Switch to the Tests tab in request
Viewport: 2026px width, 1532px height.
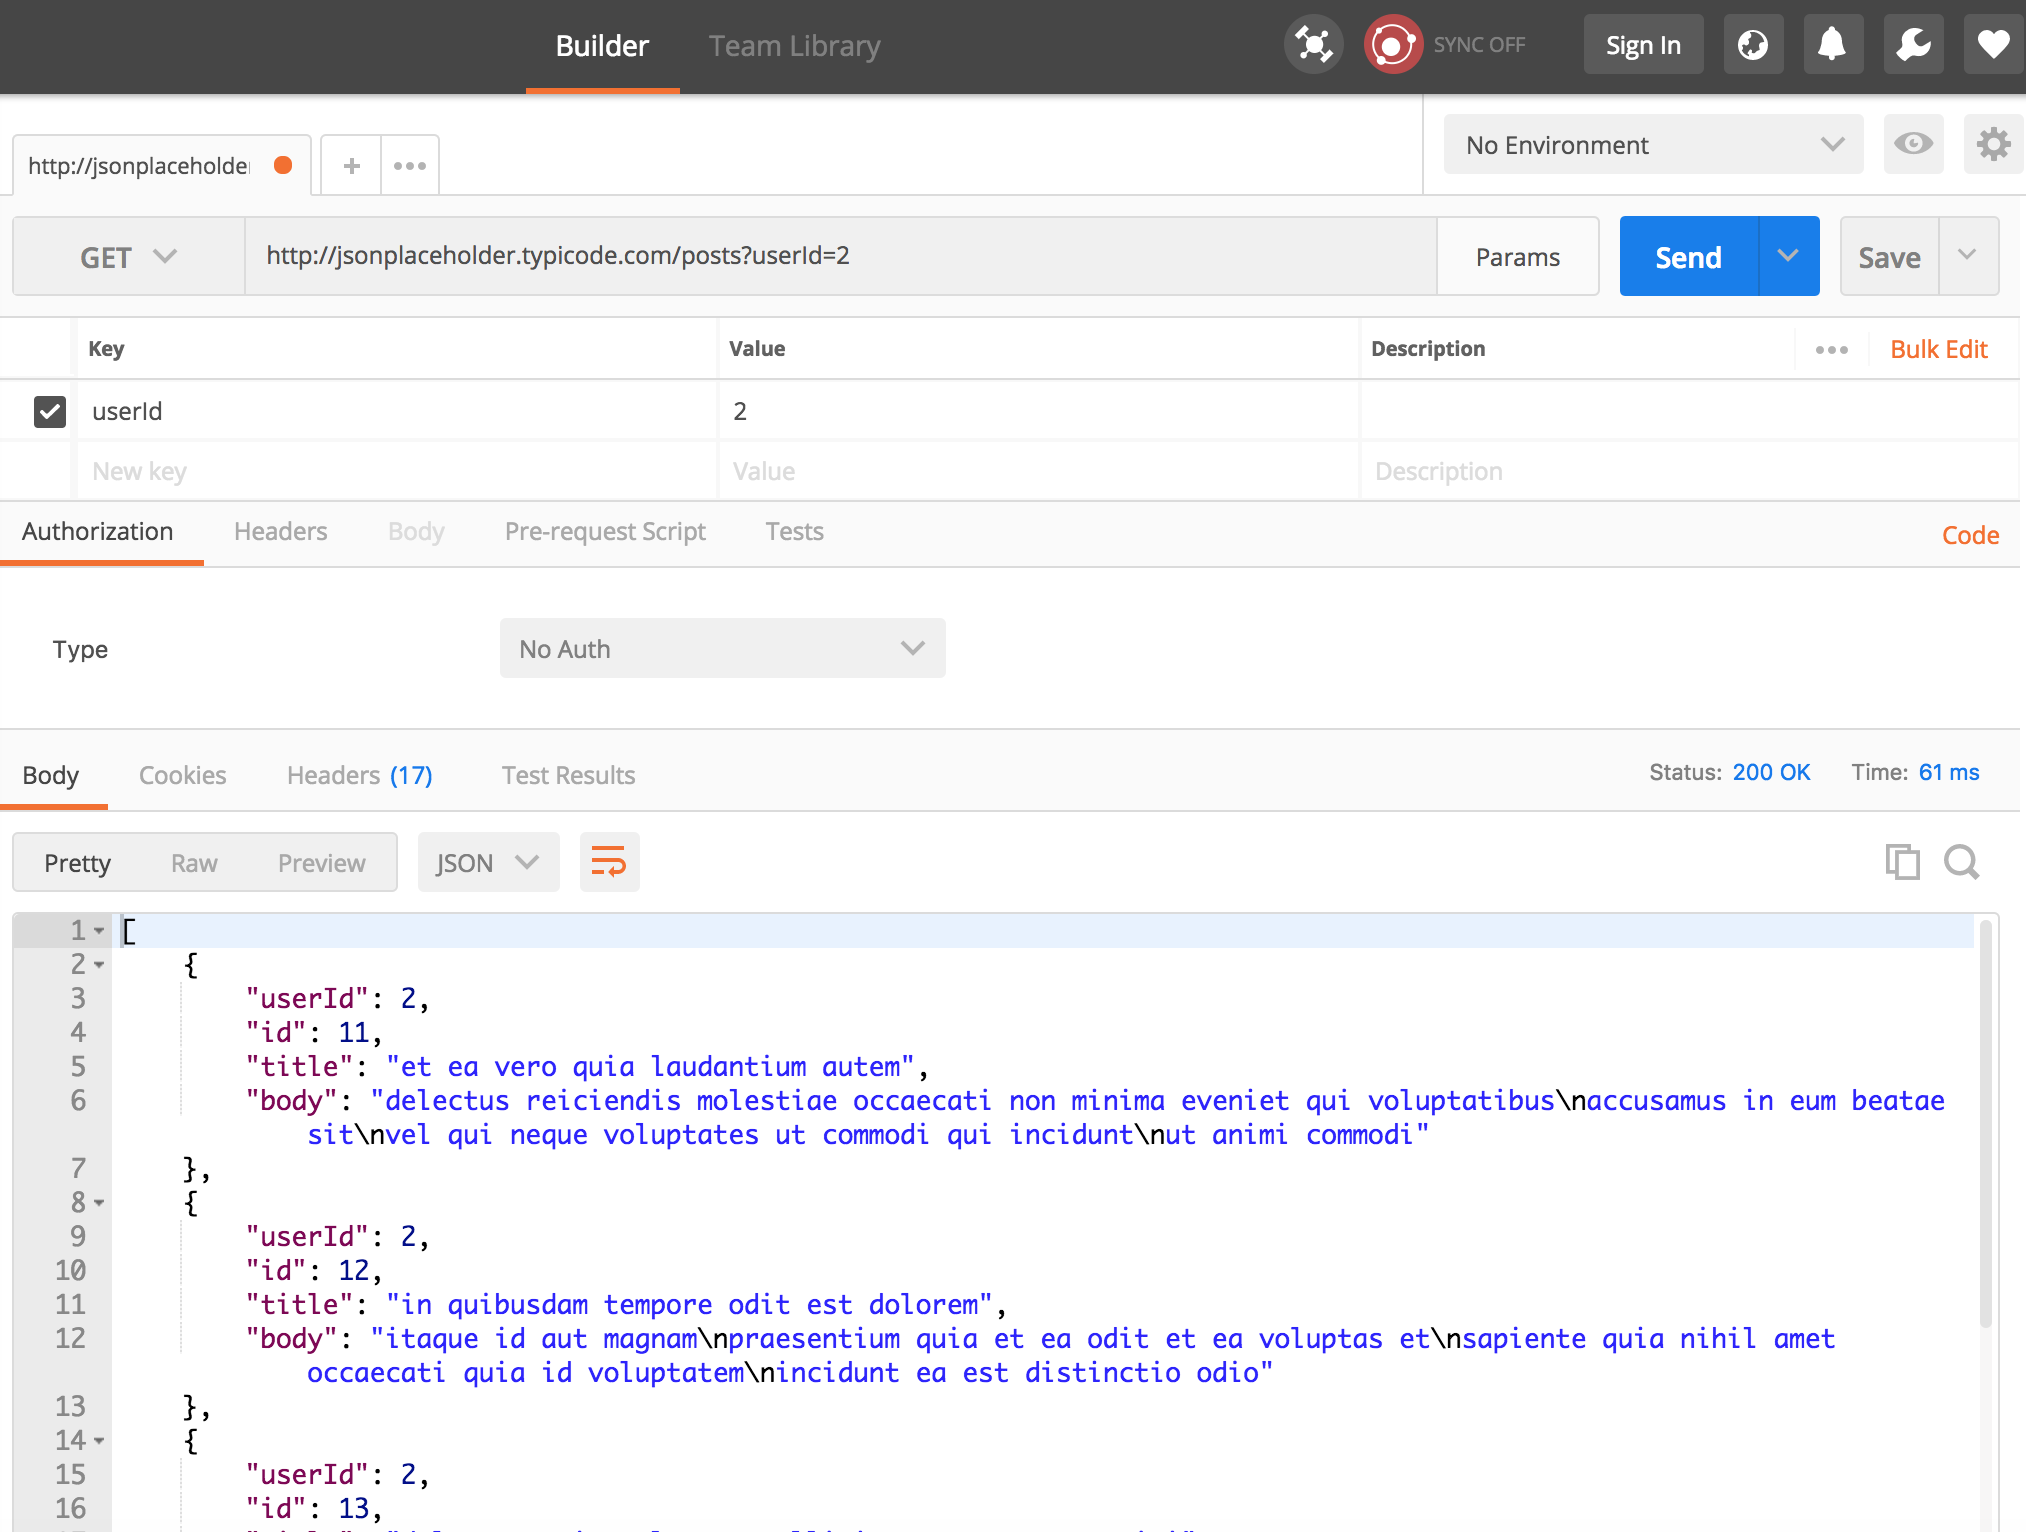click(795, 529)
